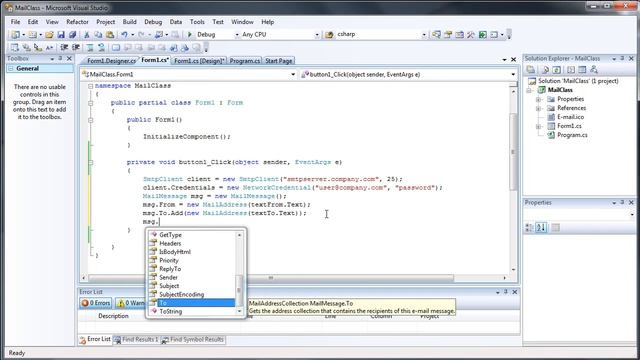
Task: Select Program.cs in the Solution Explorer tree
Action: tap(572, 135)
